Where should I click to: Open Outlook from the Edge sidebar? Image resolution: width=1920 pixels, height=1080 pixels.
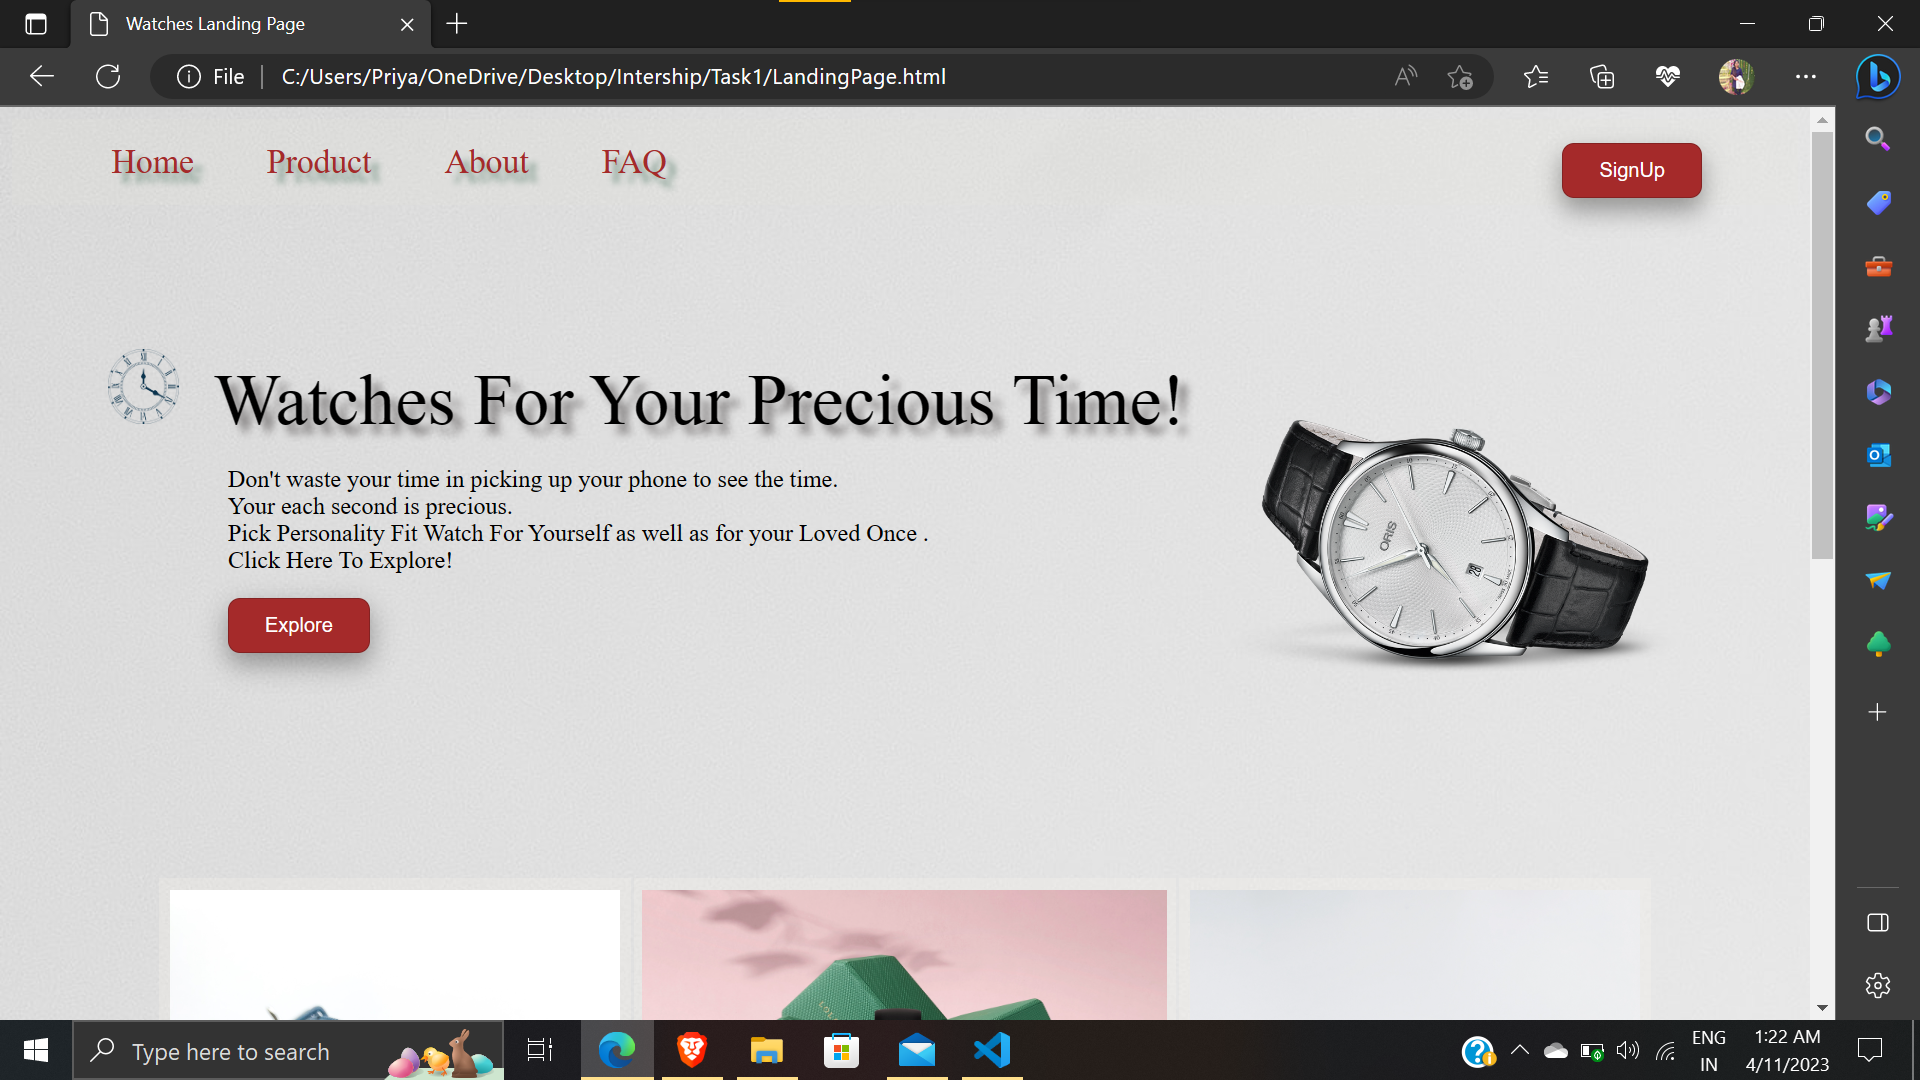pyautogui.click(x=1878, y=455)
